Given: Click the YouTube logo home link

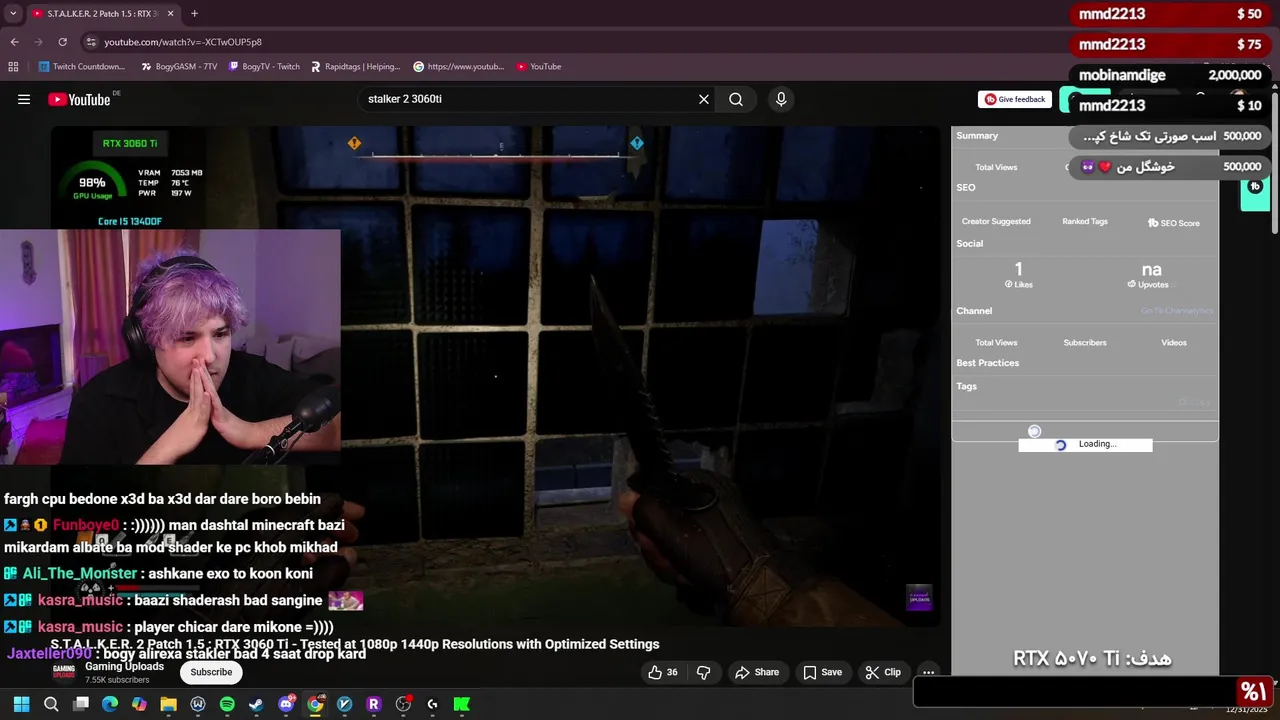Looking at the screenshot, I should (x=79, y=99).
